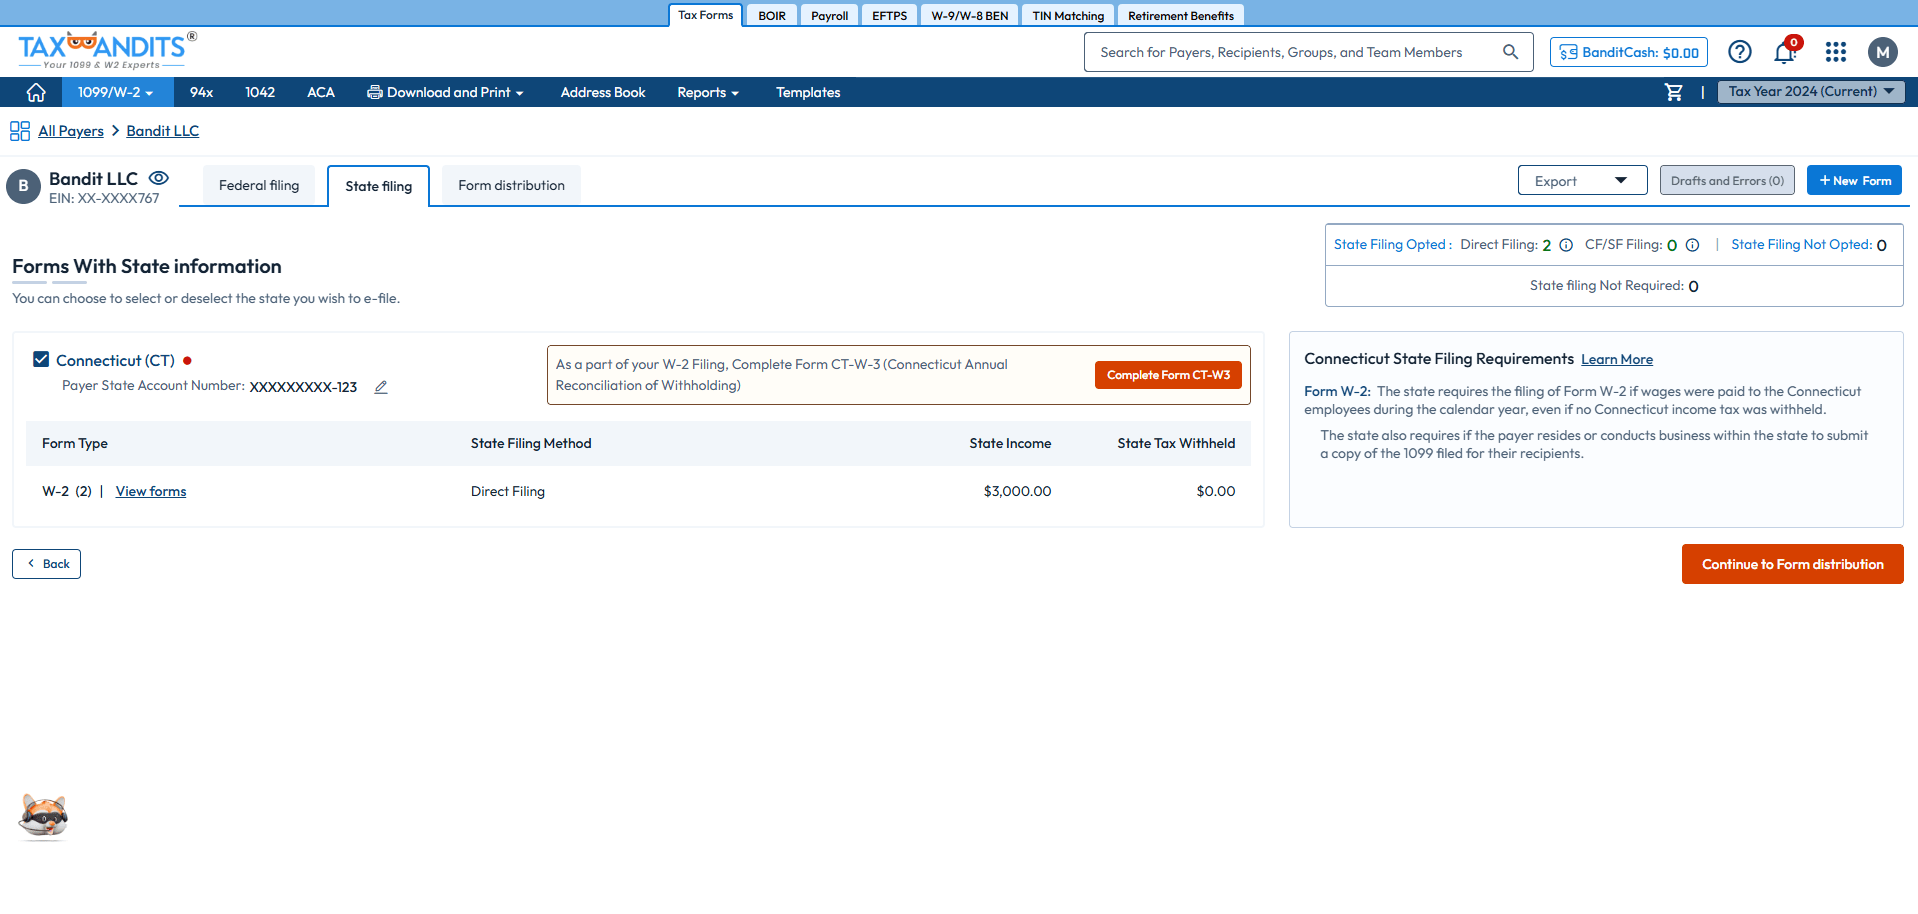This screenshot has height=914, width=1918.
Task: Toggle EIN visibility eye icon
Action: coord(159,178)
